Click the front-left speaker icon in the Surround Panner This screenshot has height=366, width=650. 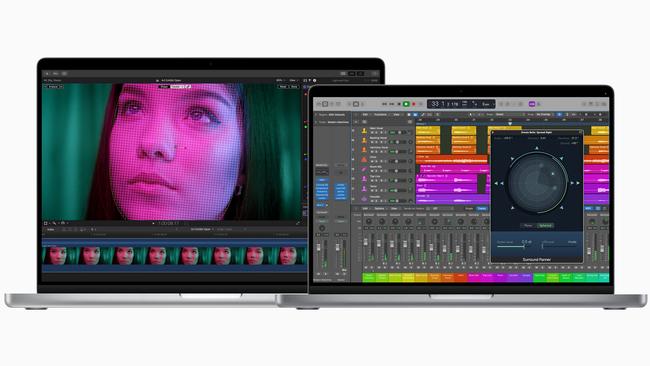point(512,158)
